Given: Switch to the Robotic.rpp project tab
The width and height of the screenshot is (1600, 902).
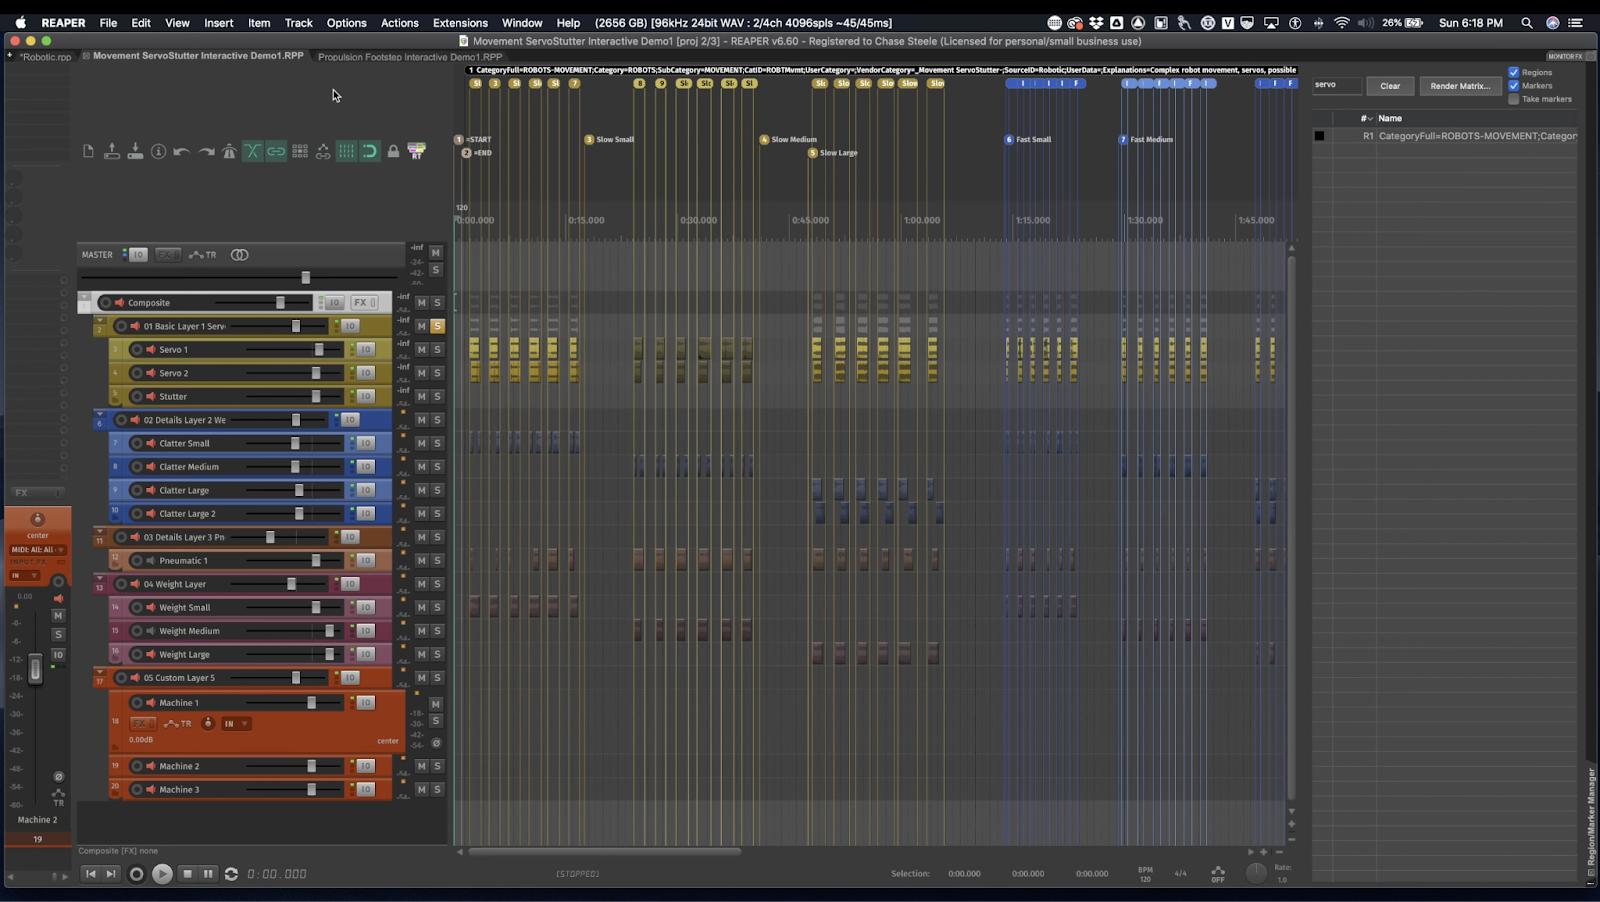Looking at the screenshot, I should coord(45,57).
